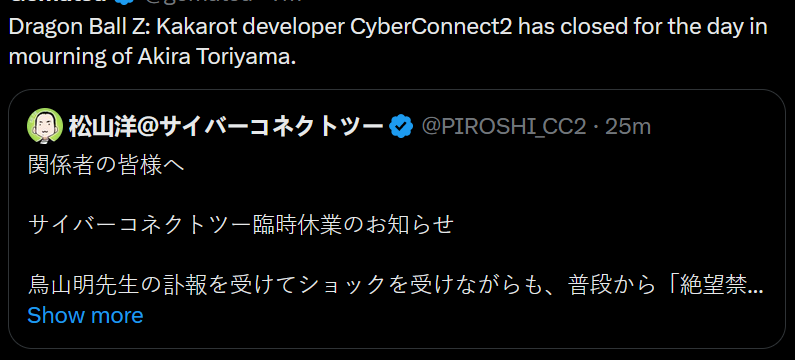795x360 pixels.
Task: Click the quoted line 関係者の皆様へ
Action: (x=106, y=165)
